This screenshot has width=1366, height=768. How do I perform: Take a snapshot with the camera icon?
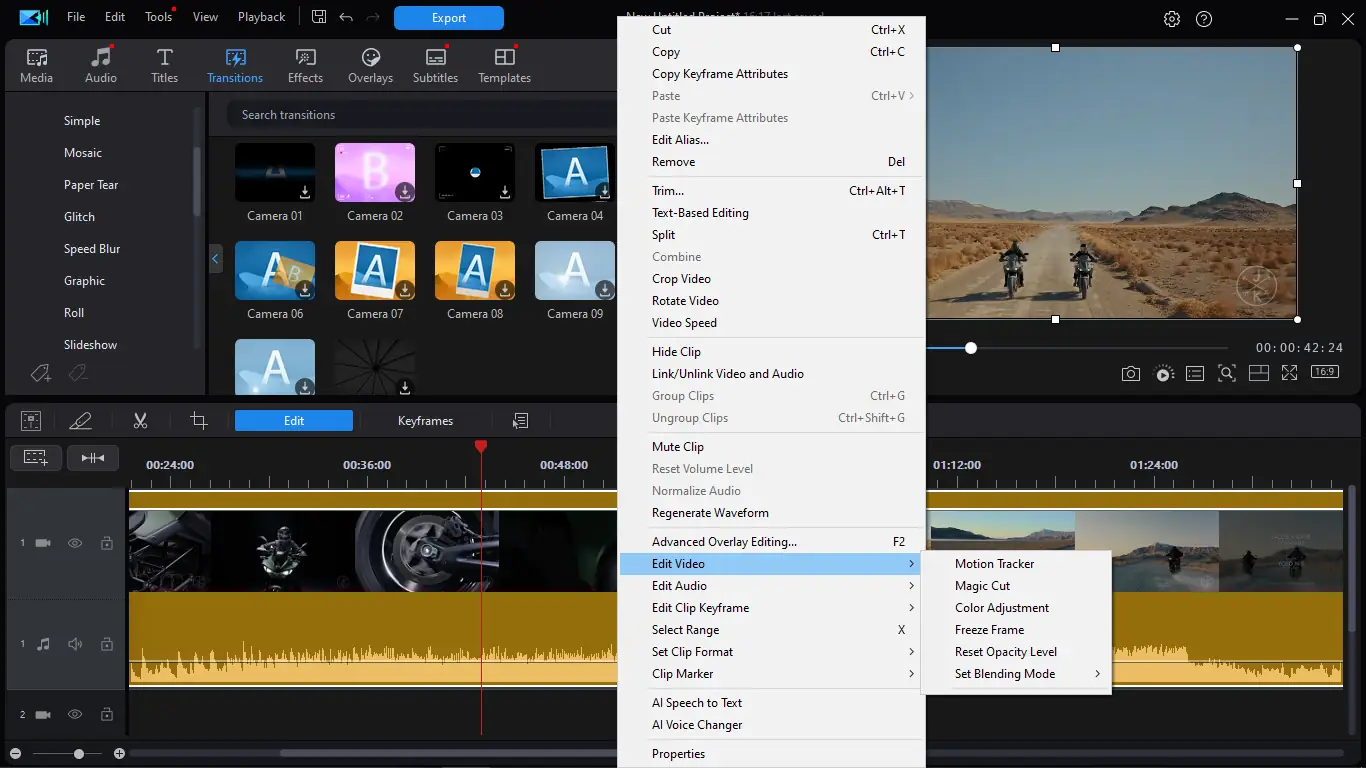pos(1130,373)
